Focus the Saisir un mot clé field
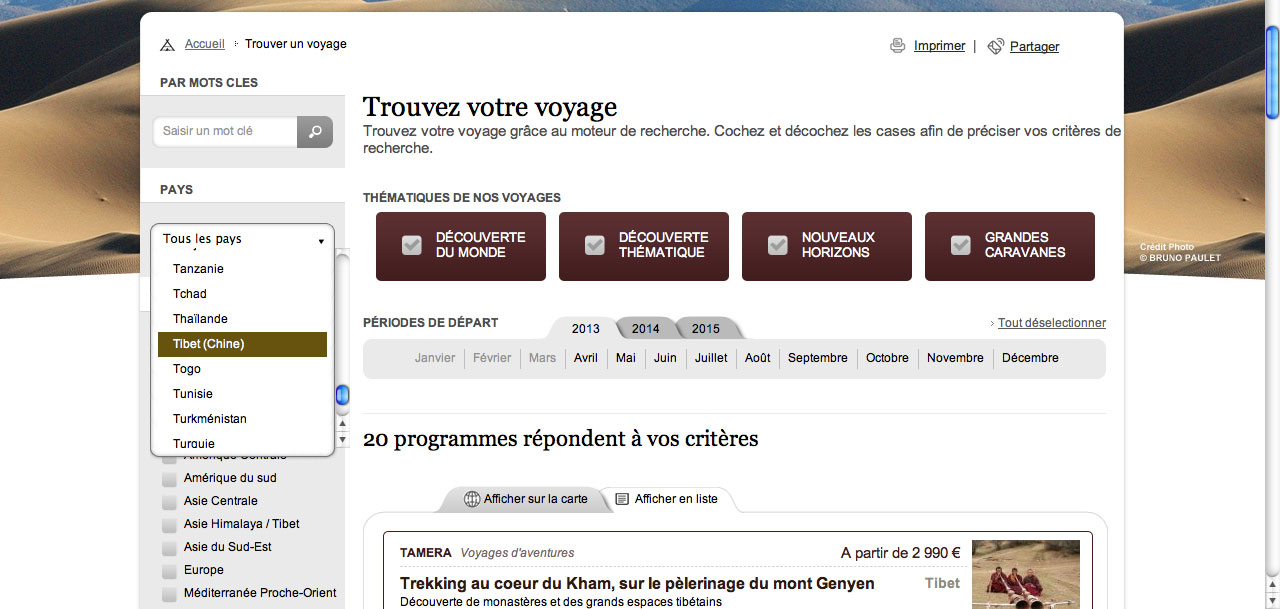The width and height of the screenshot is (1280, 609). pos(225,131)
